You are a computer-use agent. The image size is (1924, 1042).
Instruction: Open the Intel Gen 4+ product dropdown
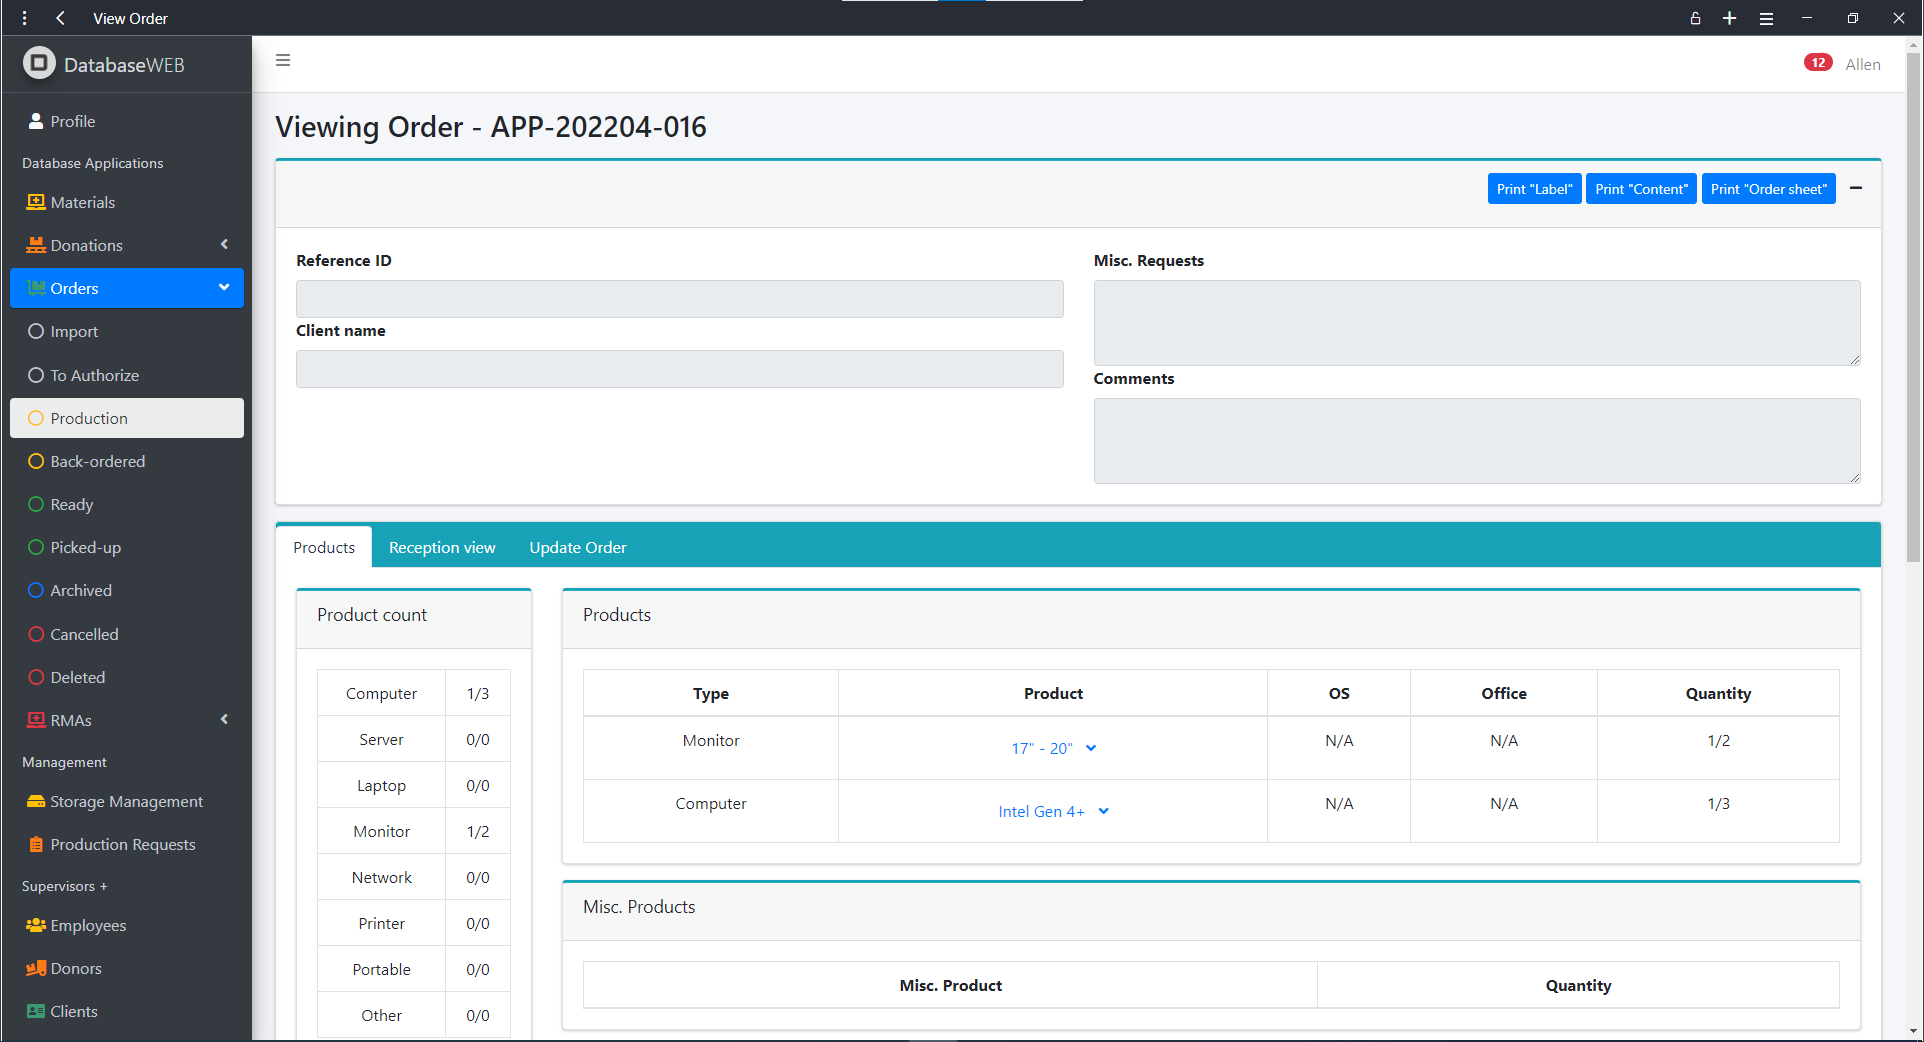pos(1053,811)
